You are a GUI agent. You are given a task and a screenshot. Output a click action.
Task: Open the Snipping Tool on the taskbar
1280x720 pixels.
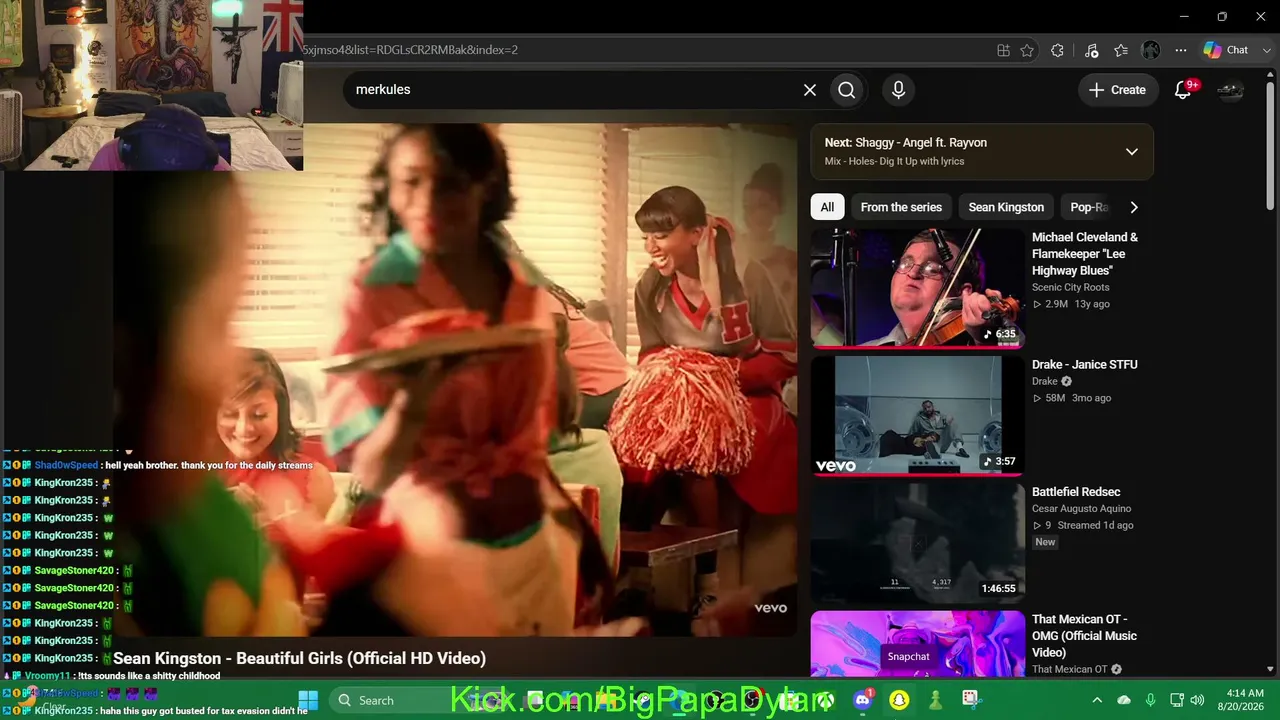coord(970,700)
